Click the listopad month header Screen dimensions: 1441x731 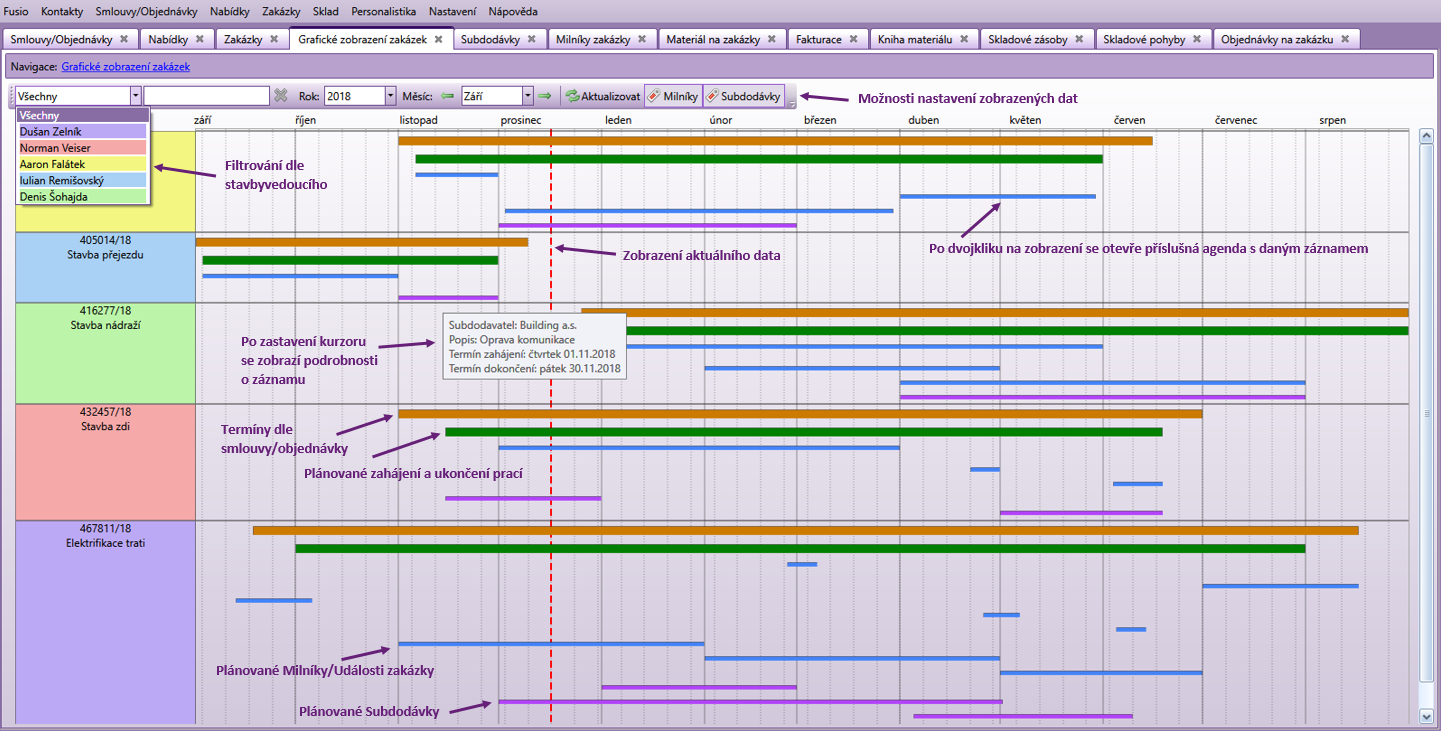[418, 120]
